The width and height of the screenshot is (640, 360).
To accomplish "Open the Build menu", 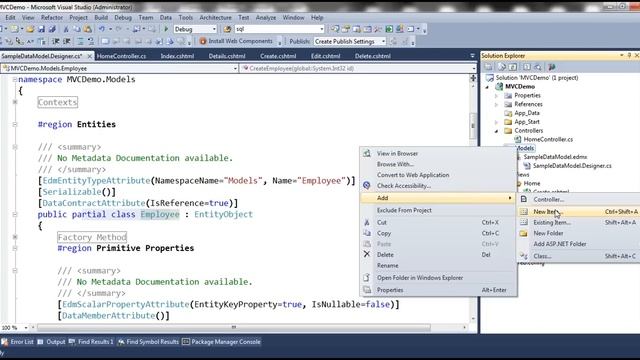I will 101,18.
